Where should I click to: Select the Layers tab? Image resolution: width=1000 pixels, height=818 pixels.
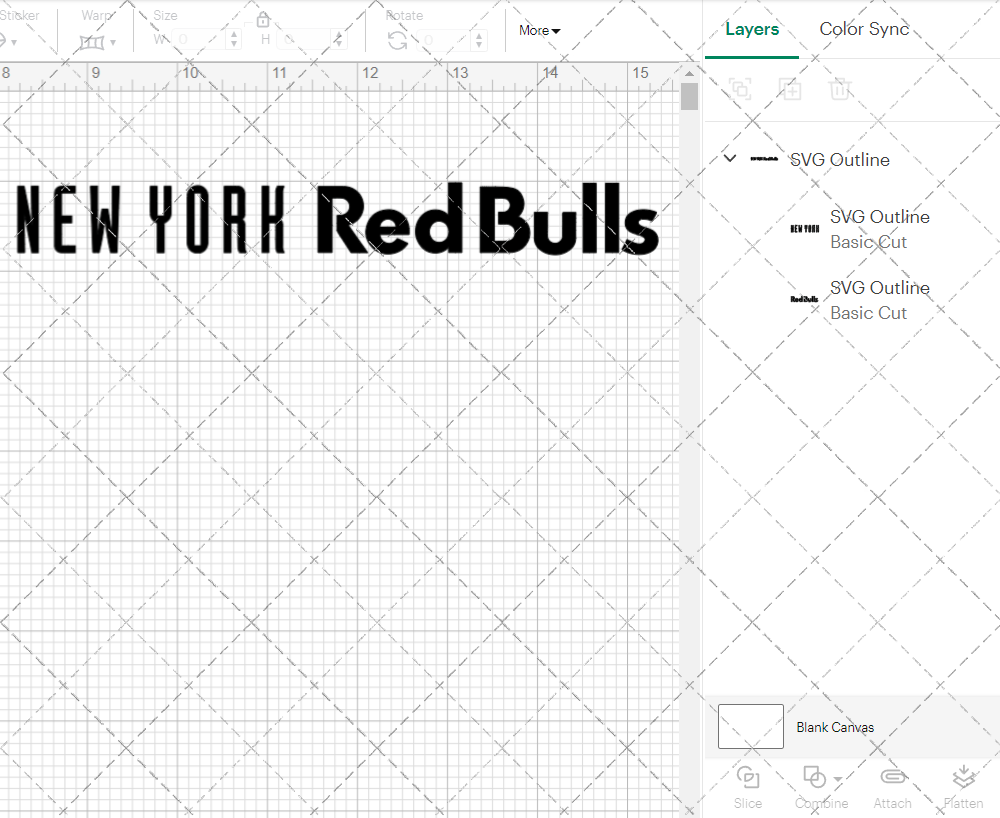click(752, 29)
